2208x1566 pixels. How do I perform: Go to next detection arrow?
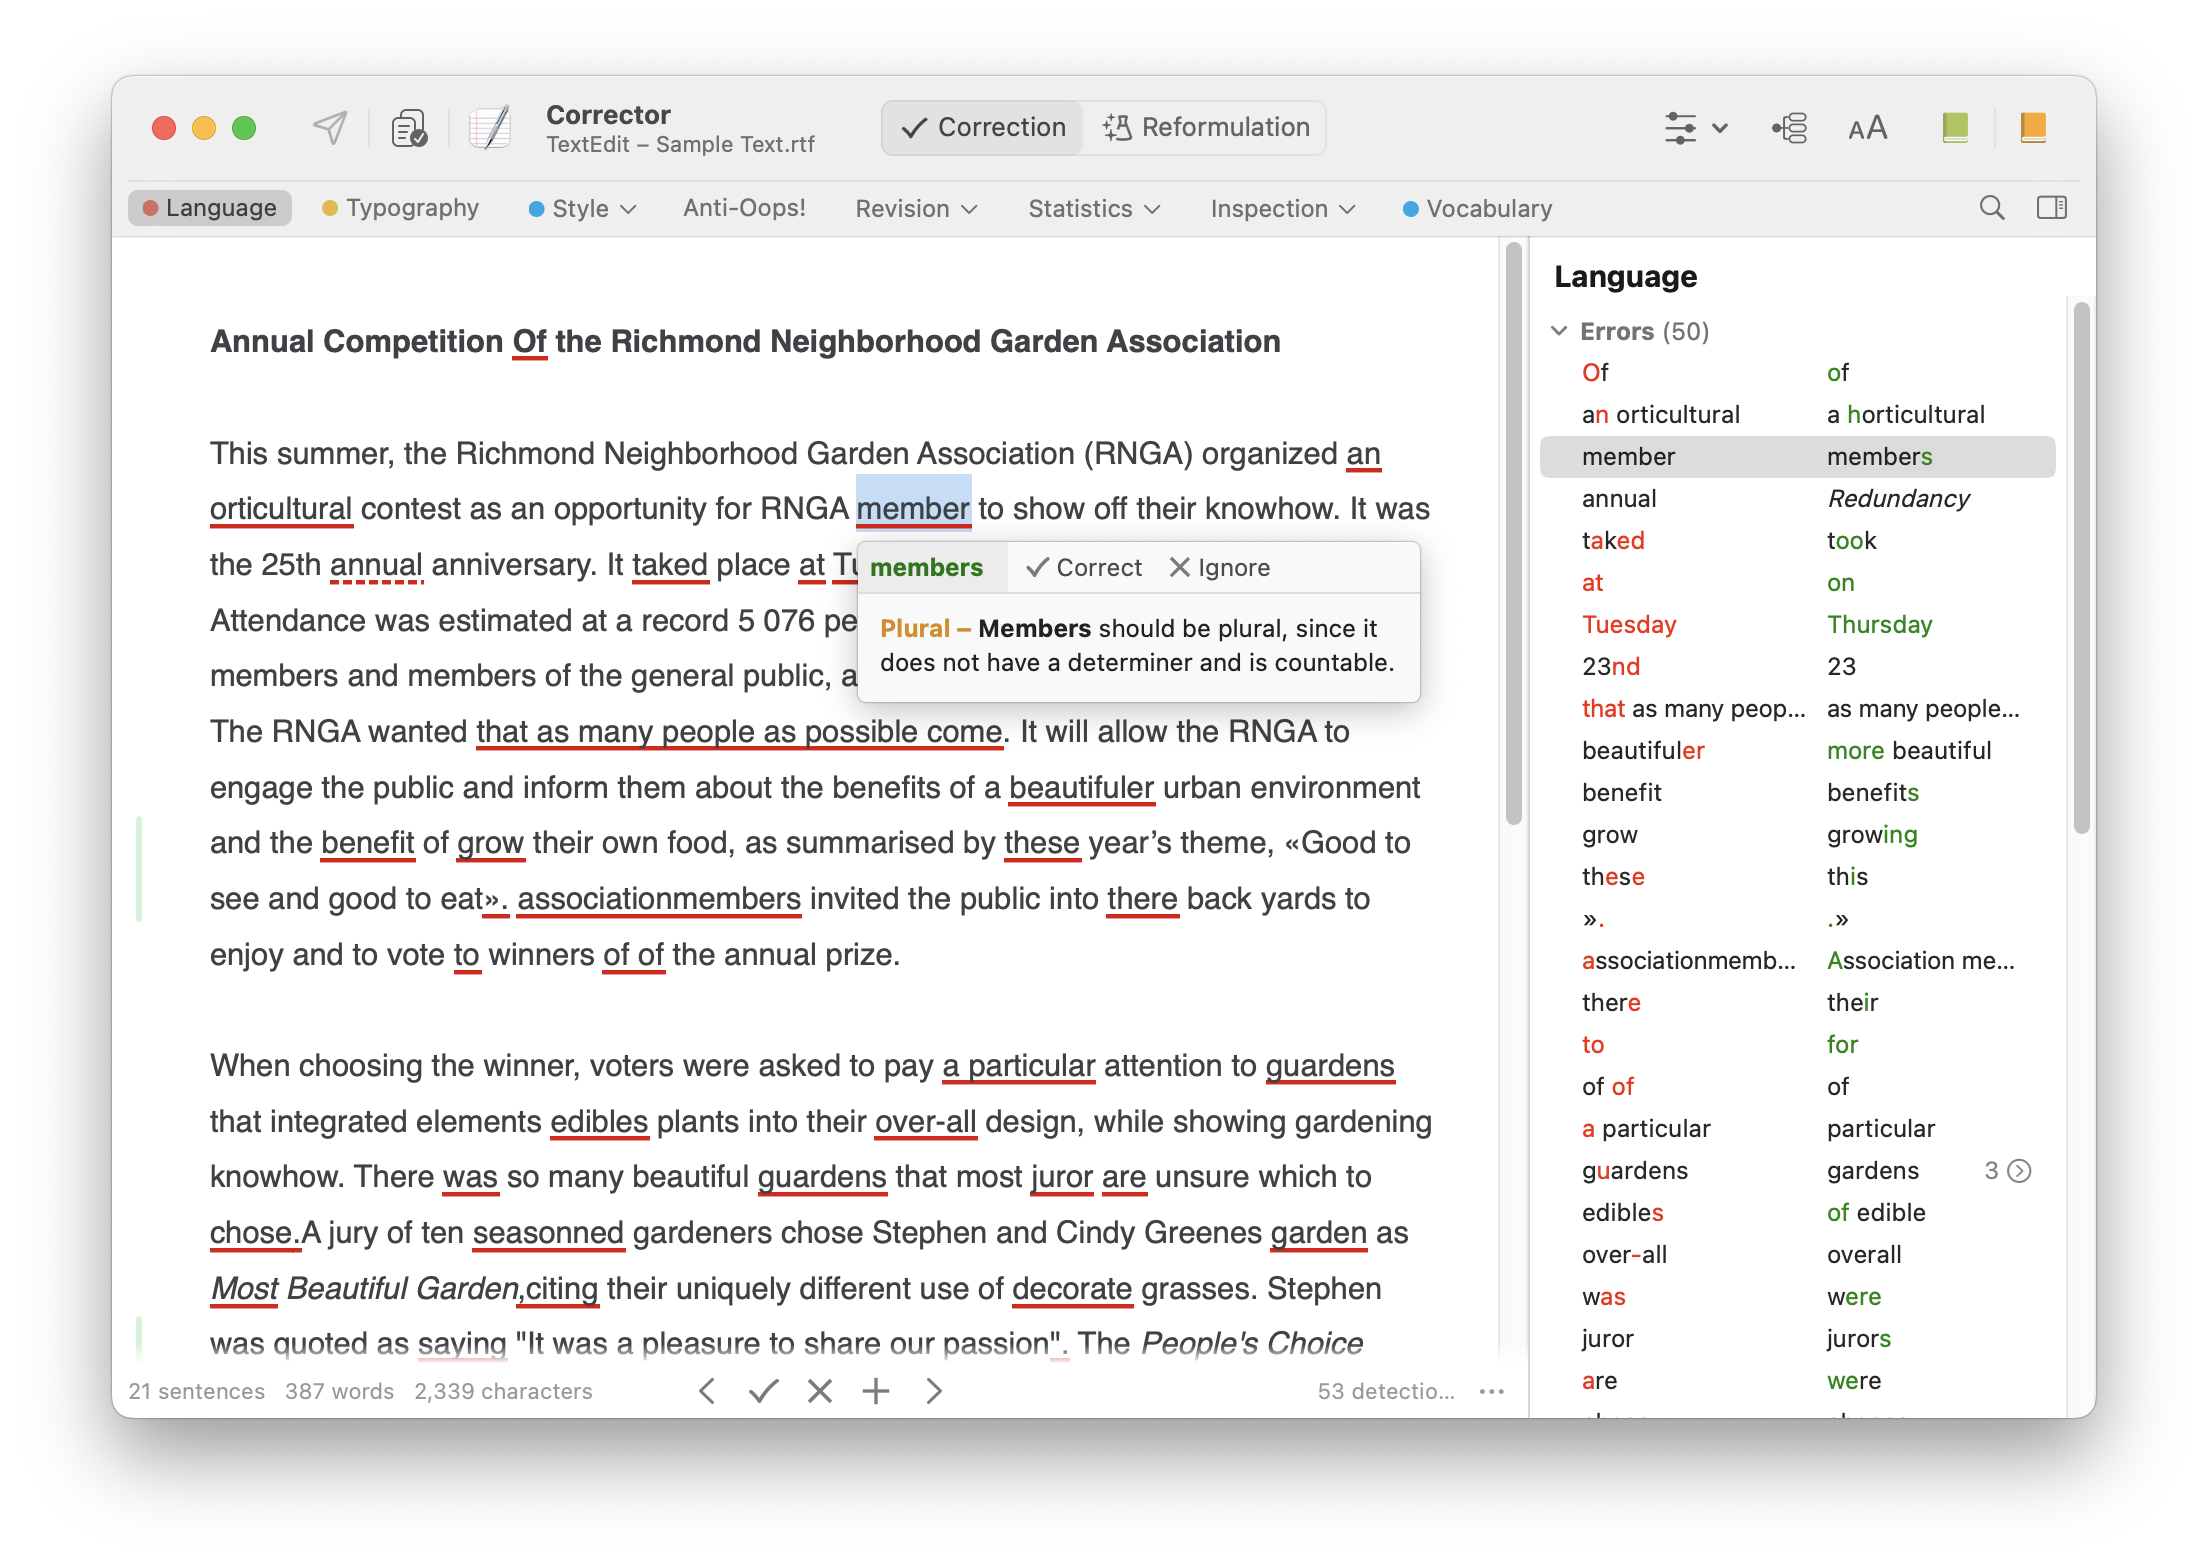tap(933, 1391)
